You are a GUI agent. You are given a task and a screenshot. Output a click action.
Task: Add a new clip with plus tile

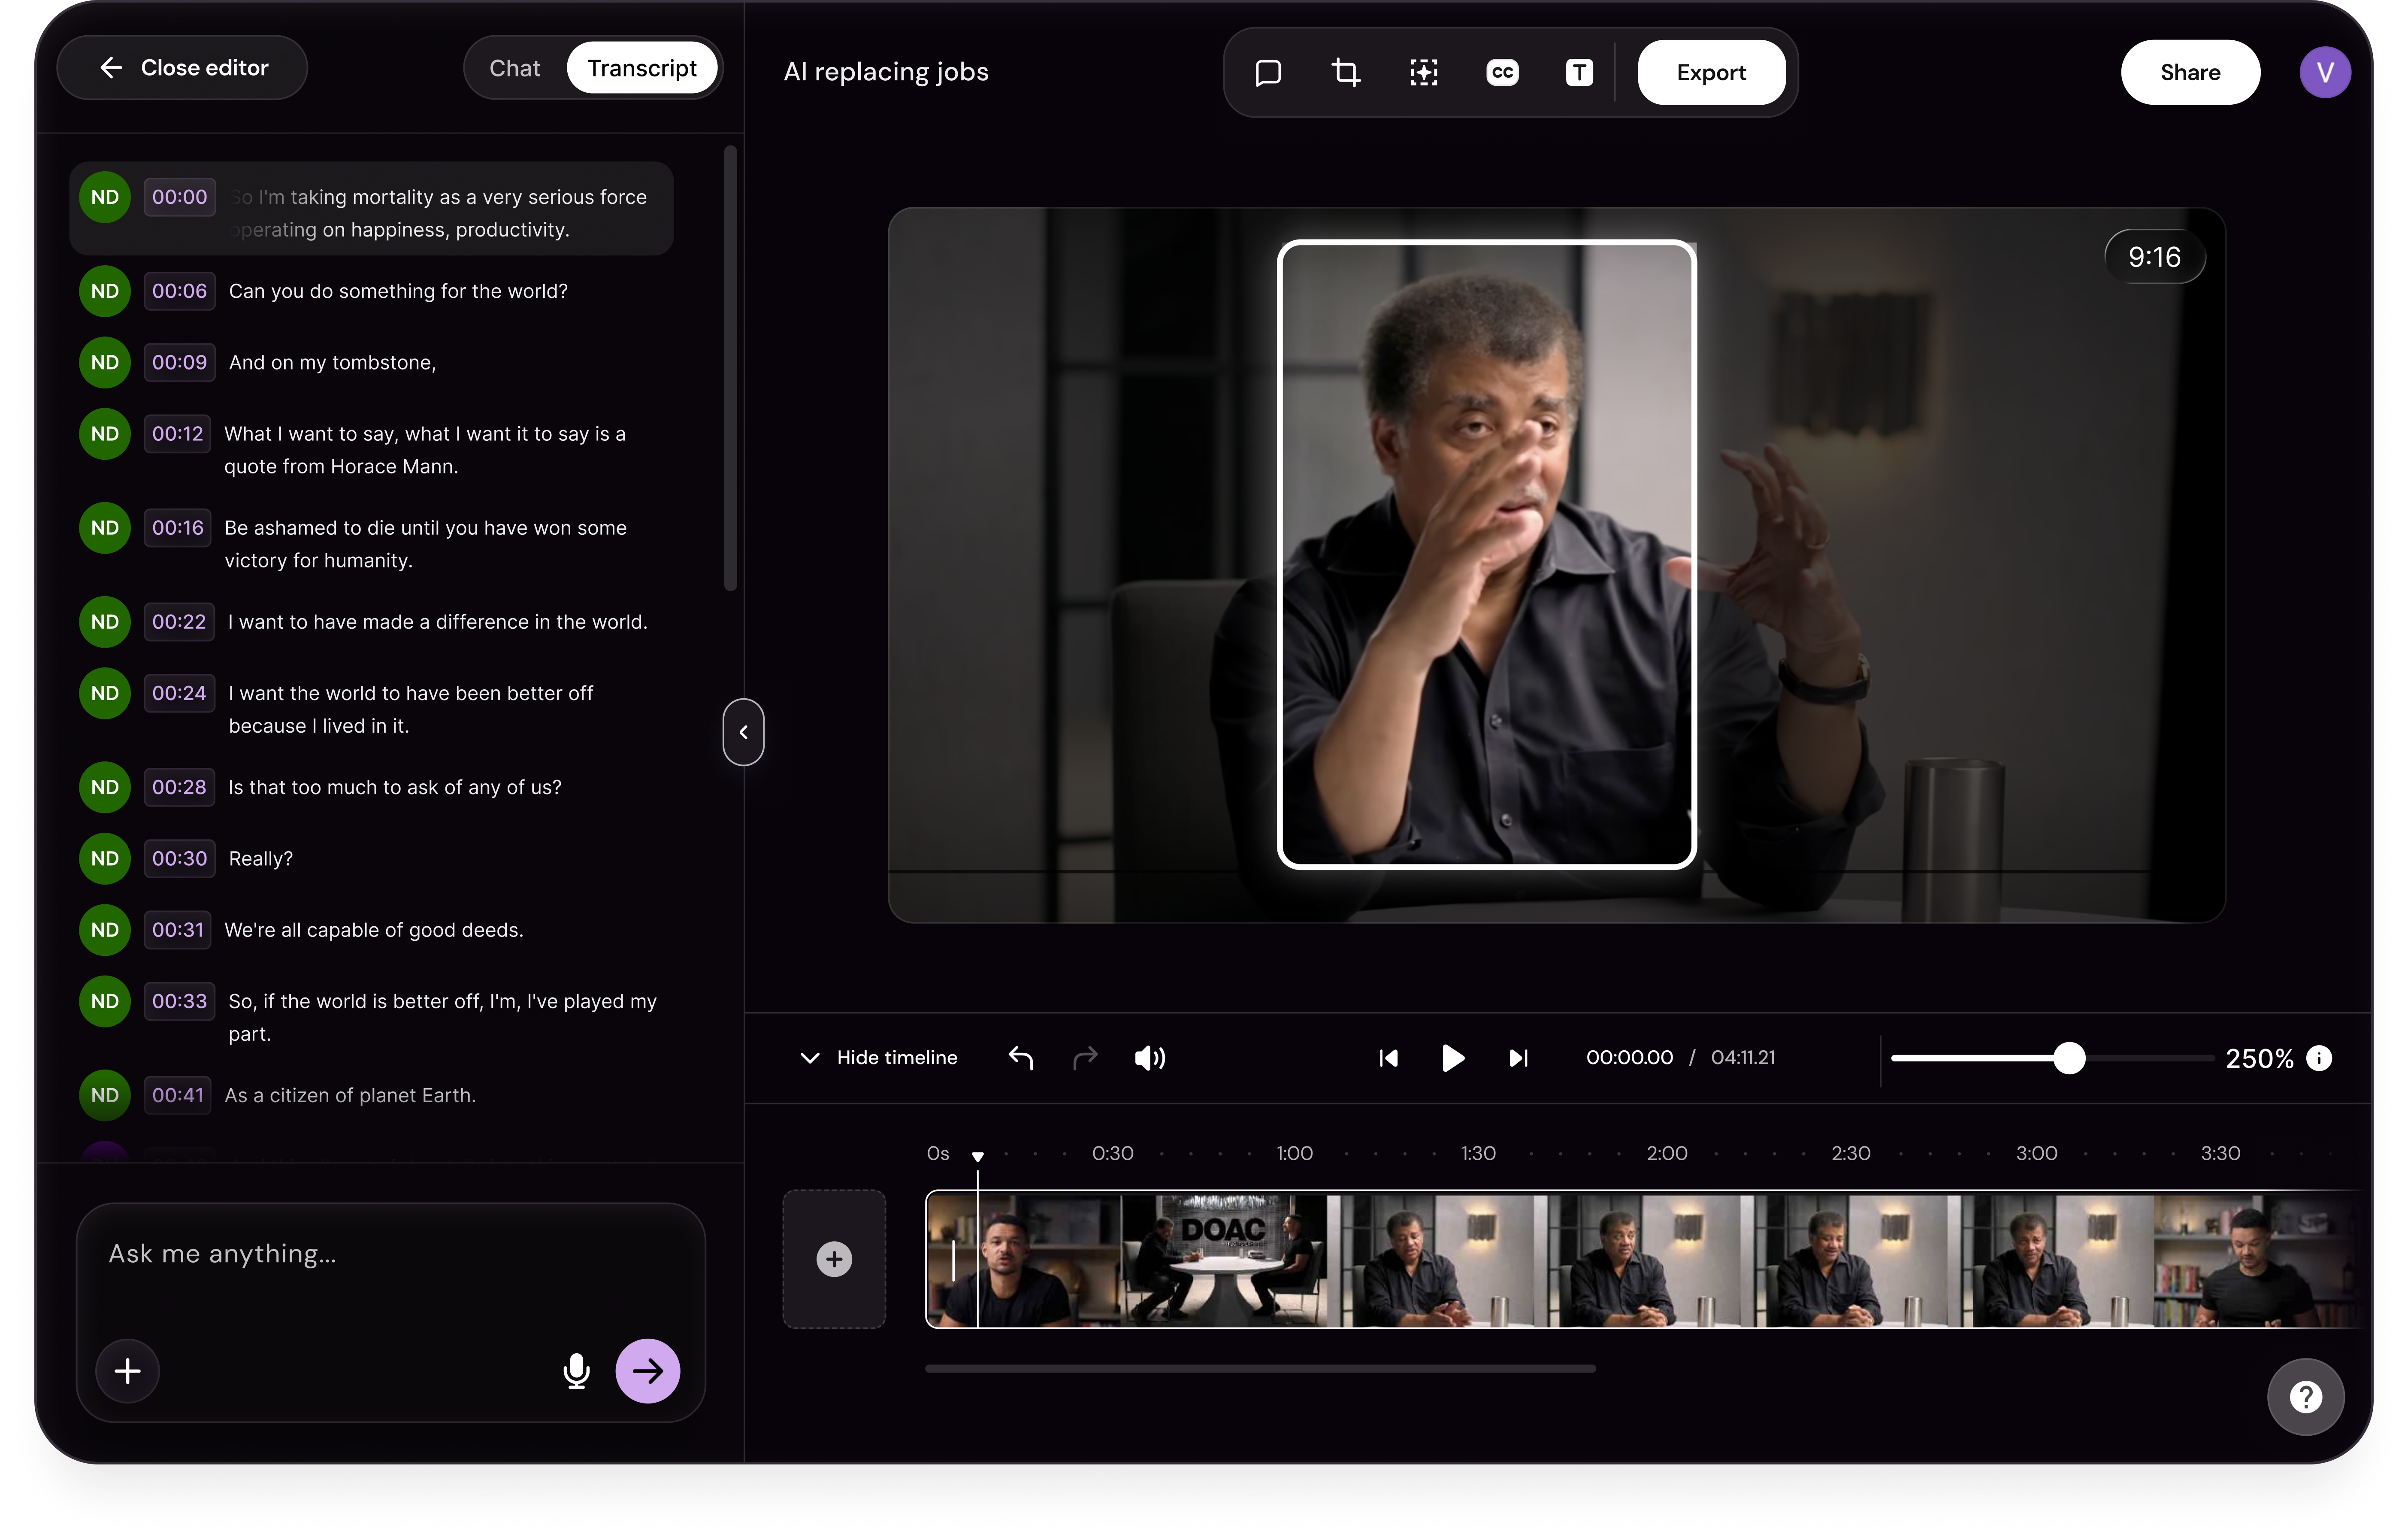[834, 1258]
